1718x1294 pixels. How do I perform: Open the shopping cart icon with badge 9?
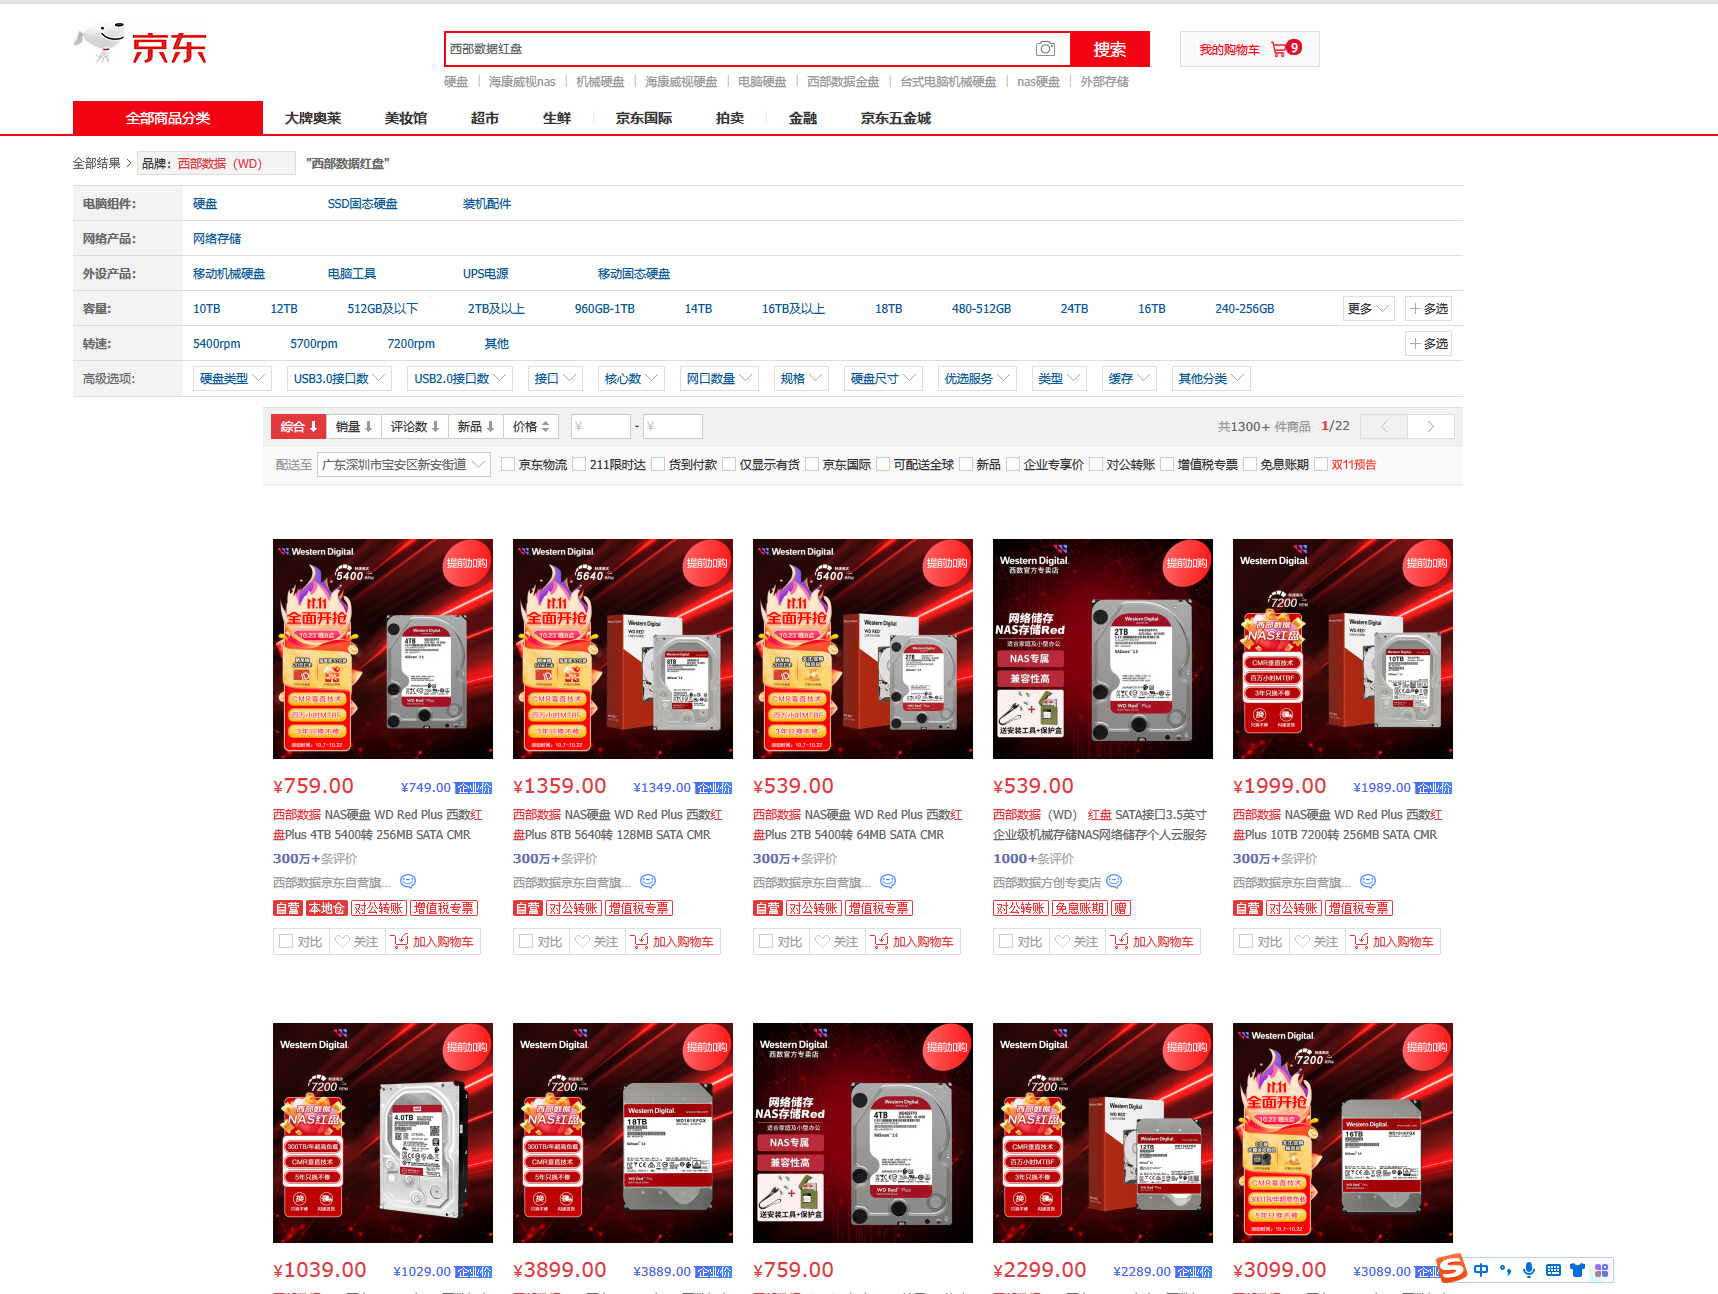(1286, 48)
